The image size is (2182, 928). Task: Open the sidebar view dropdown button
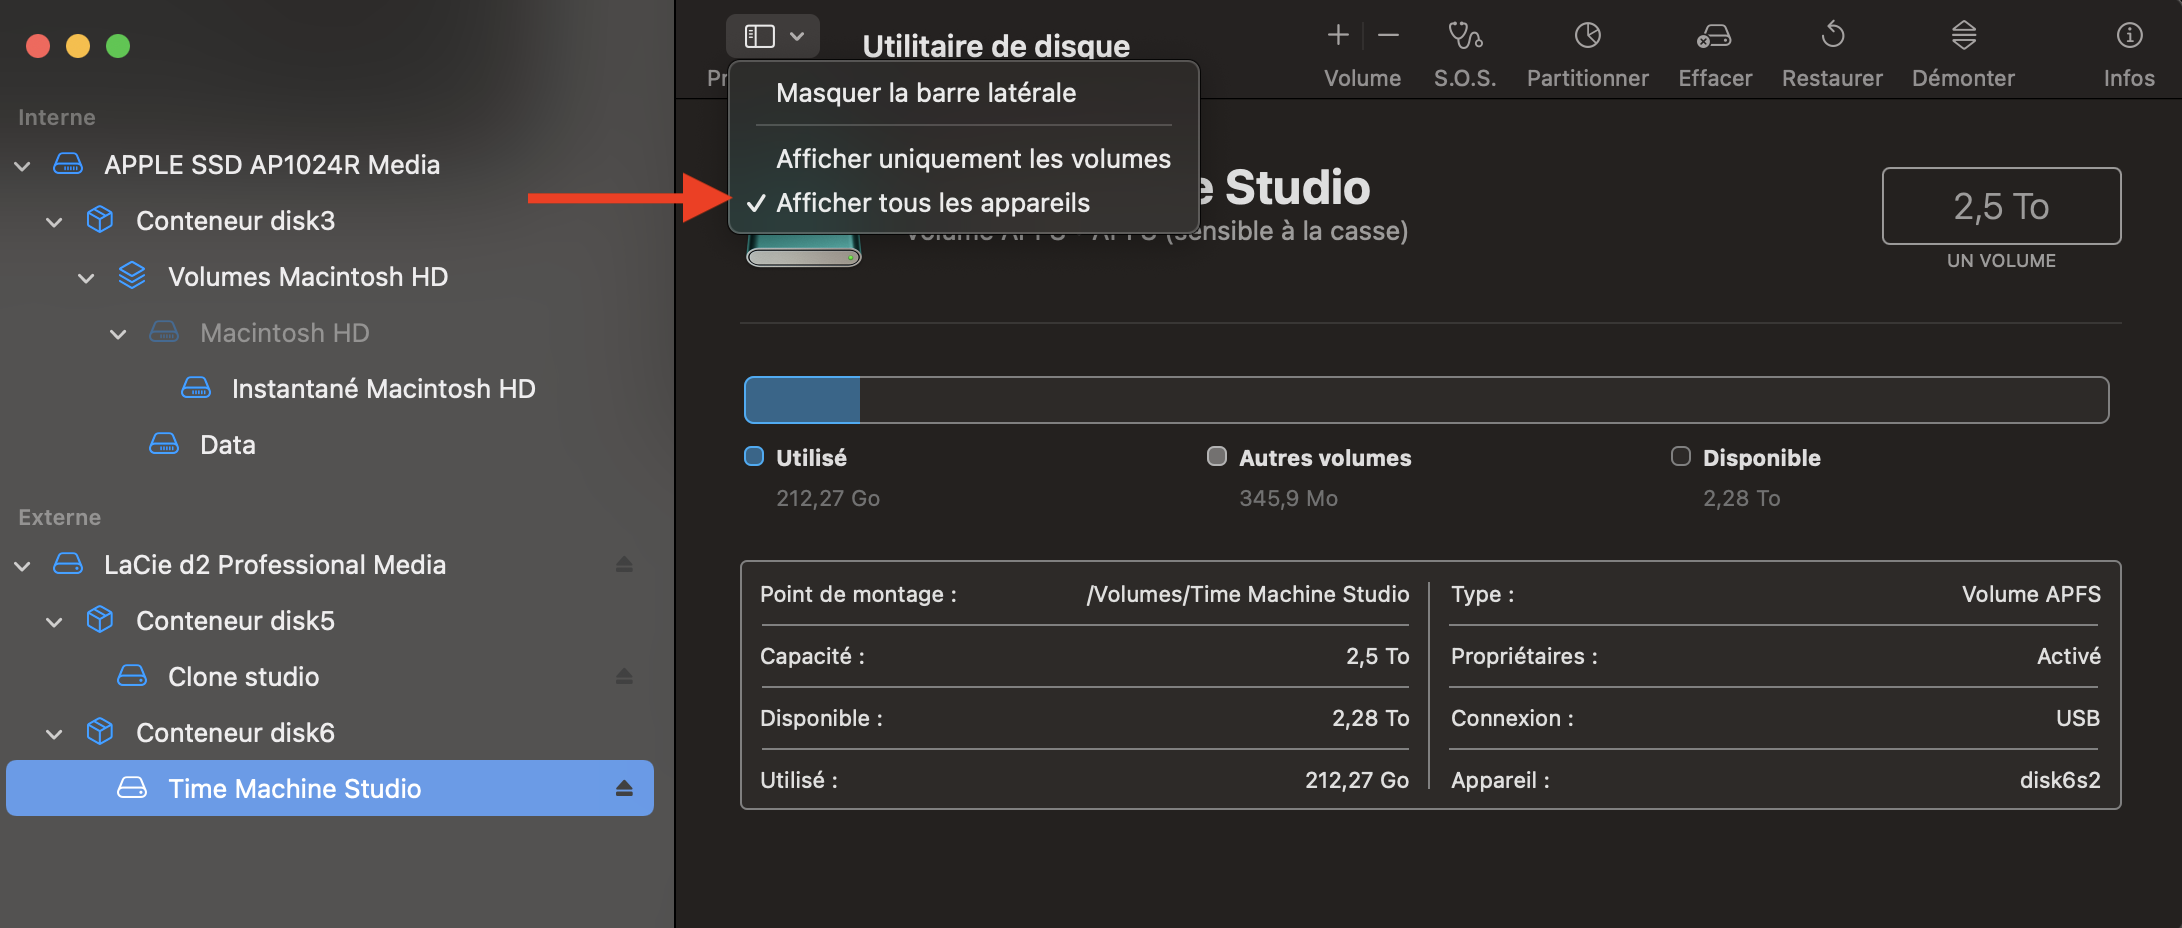pyautogui.click(x=773, y=37)
